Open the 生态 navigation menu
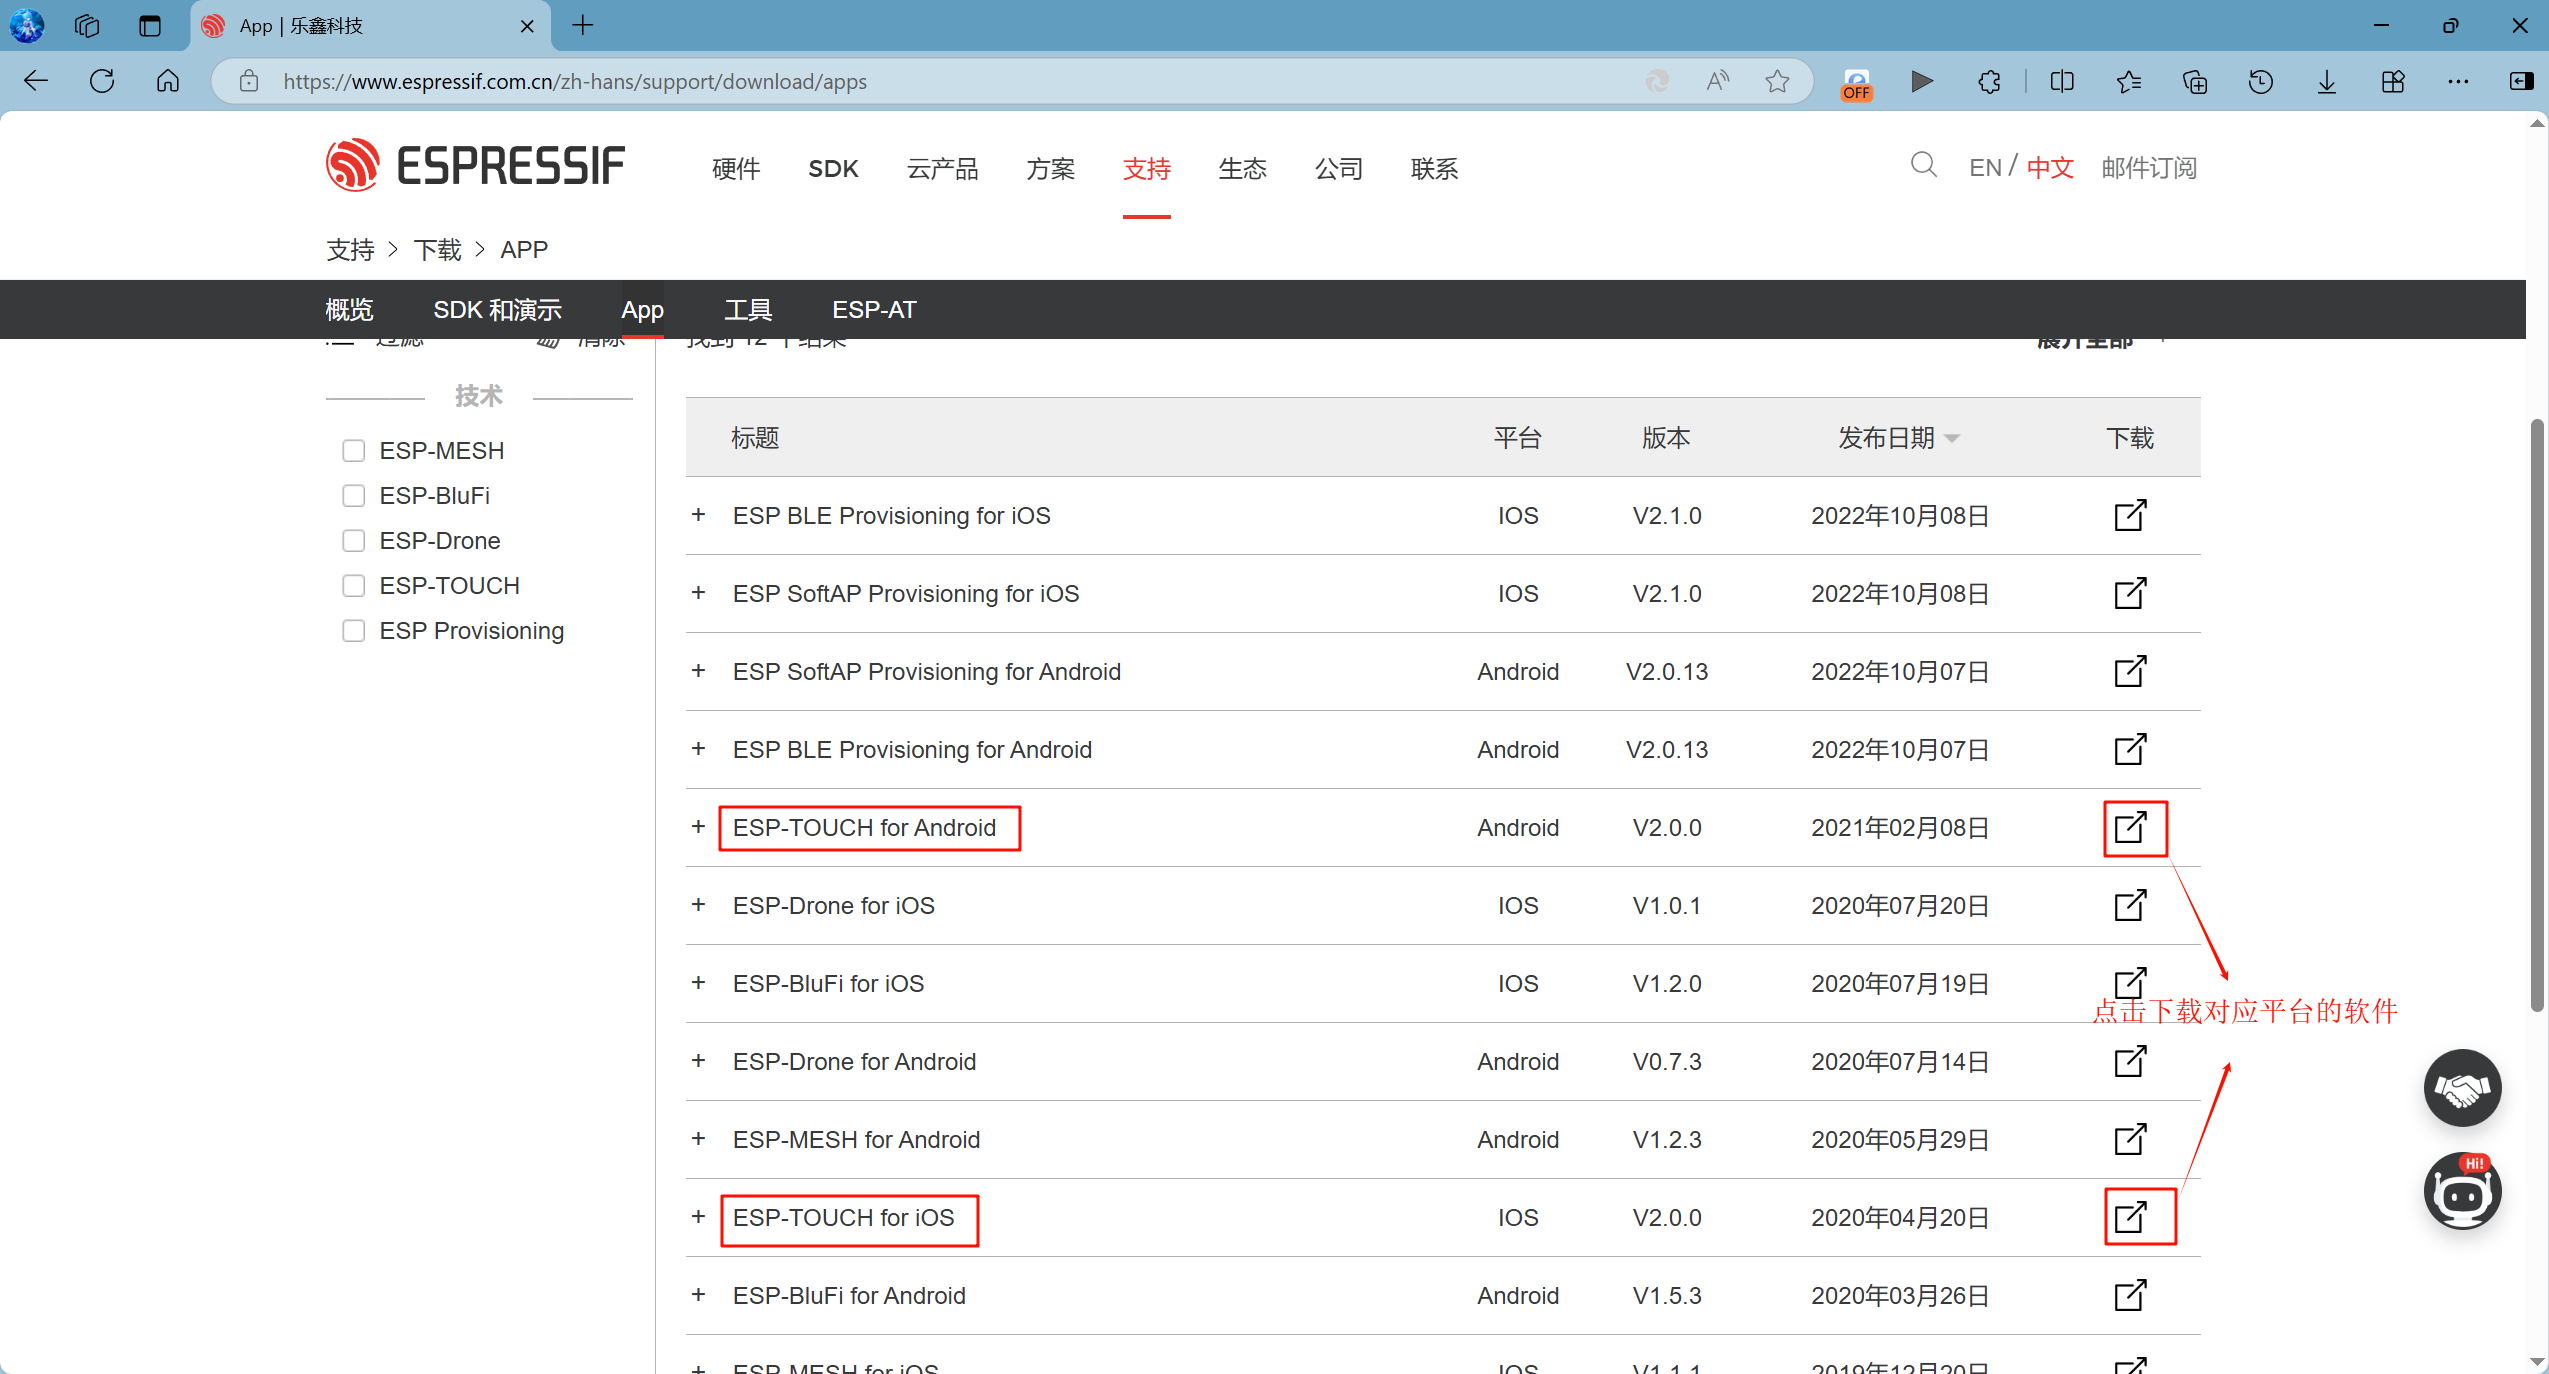The width and height of the screenshot is (2549, 1374). pyautogui.click(x=1242, y=169)
